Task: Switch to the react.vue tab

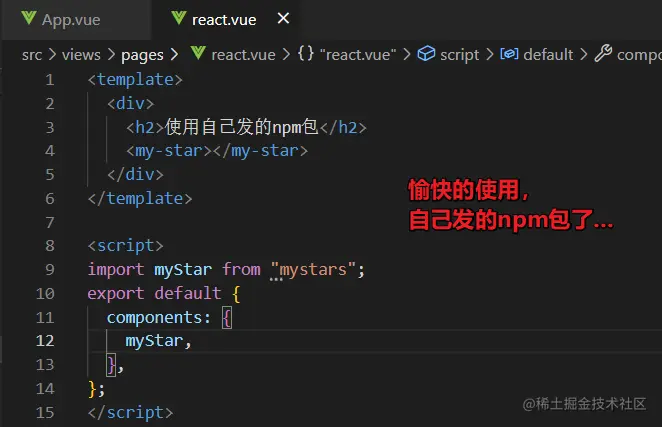Action: (x=224, y=20)
